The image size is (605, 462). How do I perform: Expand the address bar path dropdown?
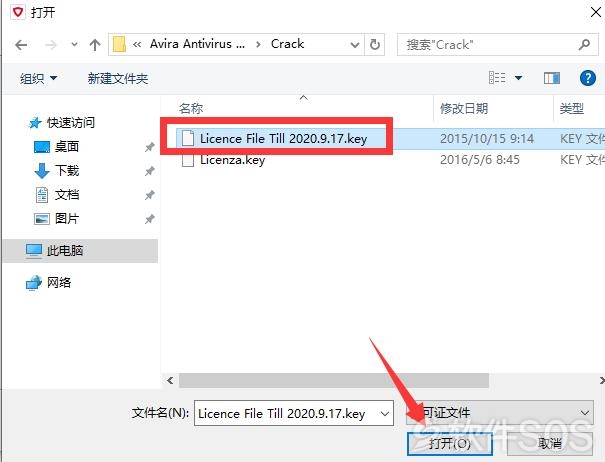[355, 45]
